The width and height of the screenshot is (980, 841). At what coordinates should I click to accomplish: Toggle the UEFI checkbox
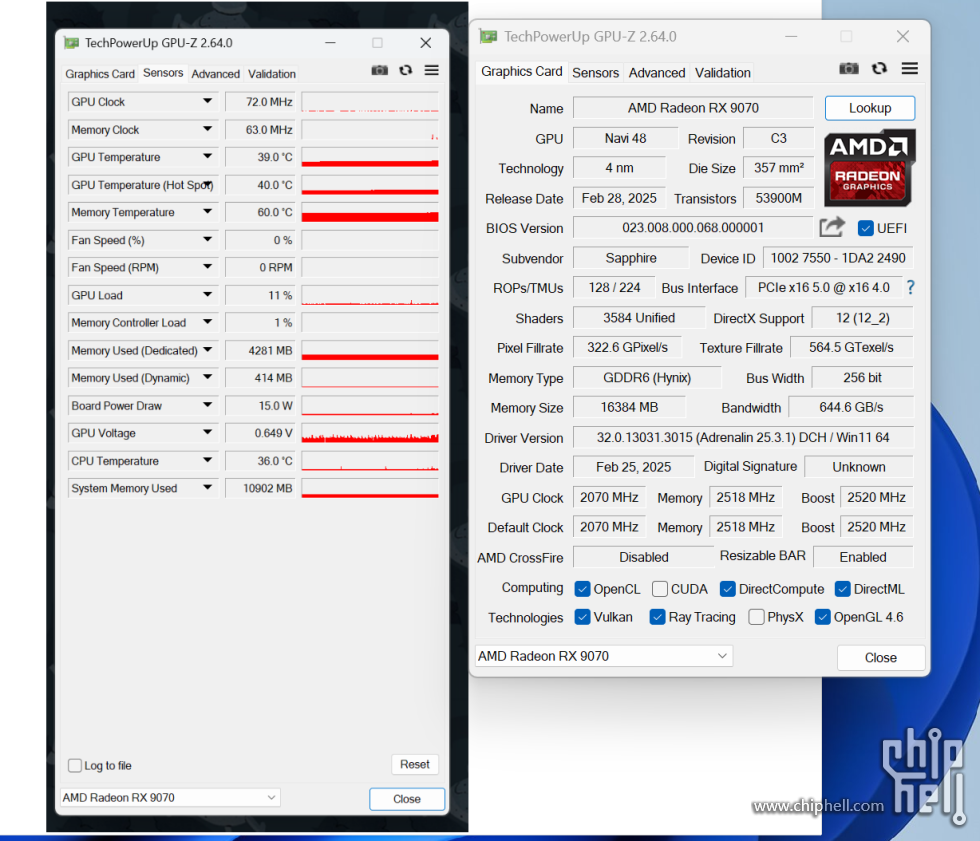[866, 228]
